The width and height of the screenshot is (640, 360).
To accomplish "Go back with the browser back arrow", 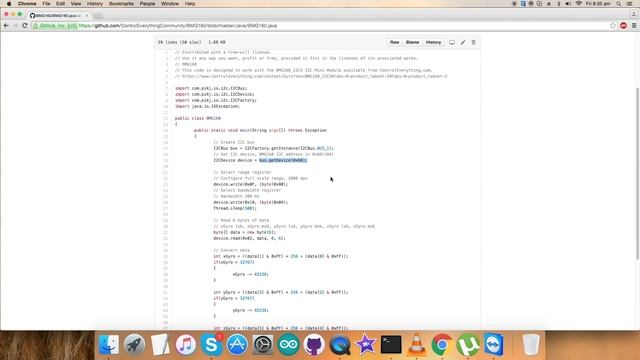I will tap(6, 26).
